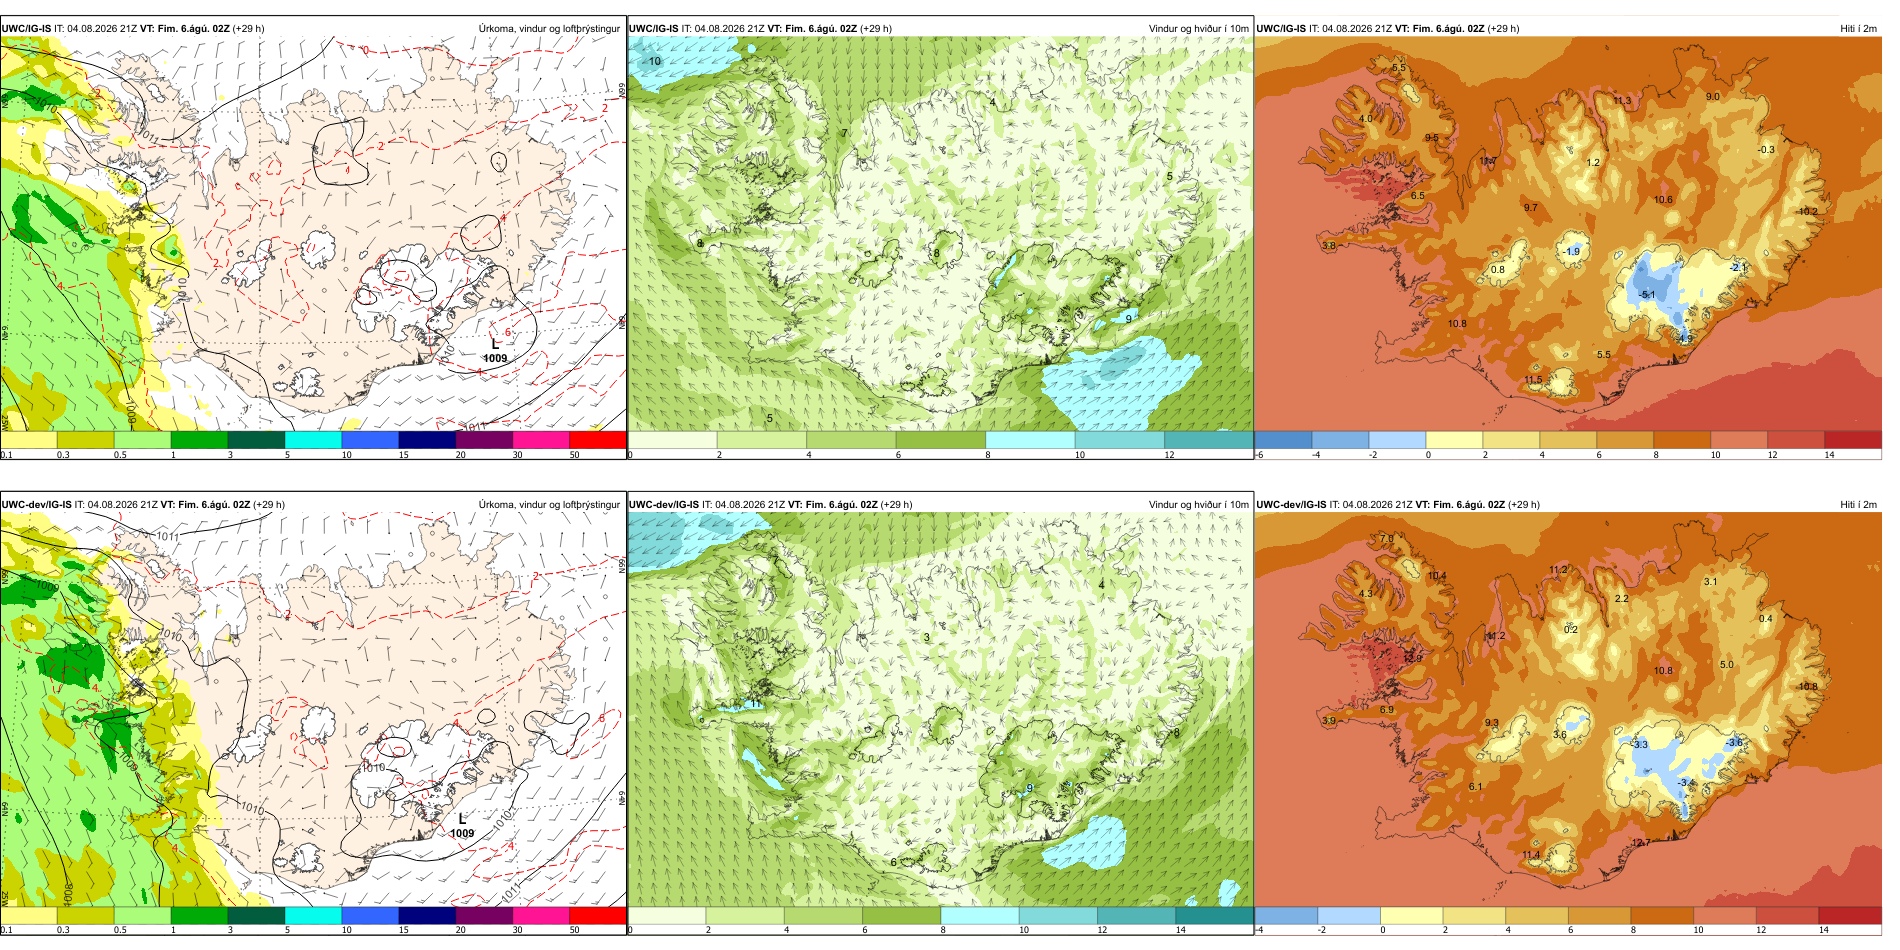Click the pale yellow 0.1 swatch in the UWC/IG-IS precipitation legend

[28, 439]
